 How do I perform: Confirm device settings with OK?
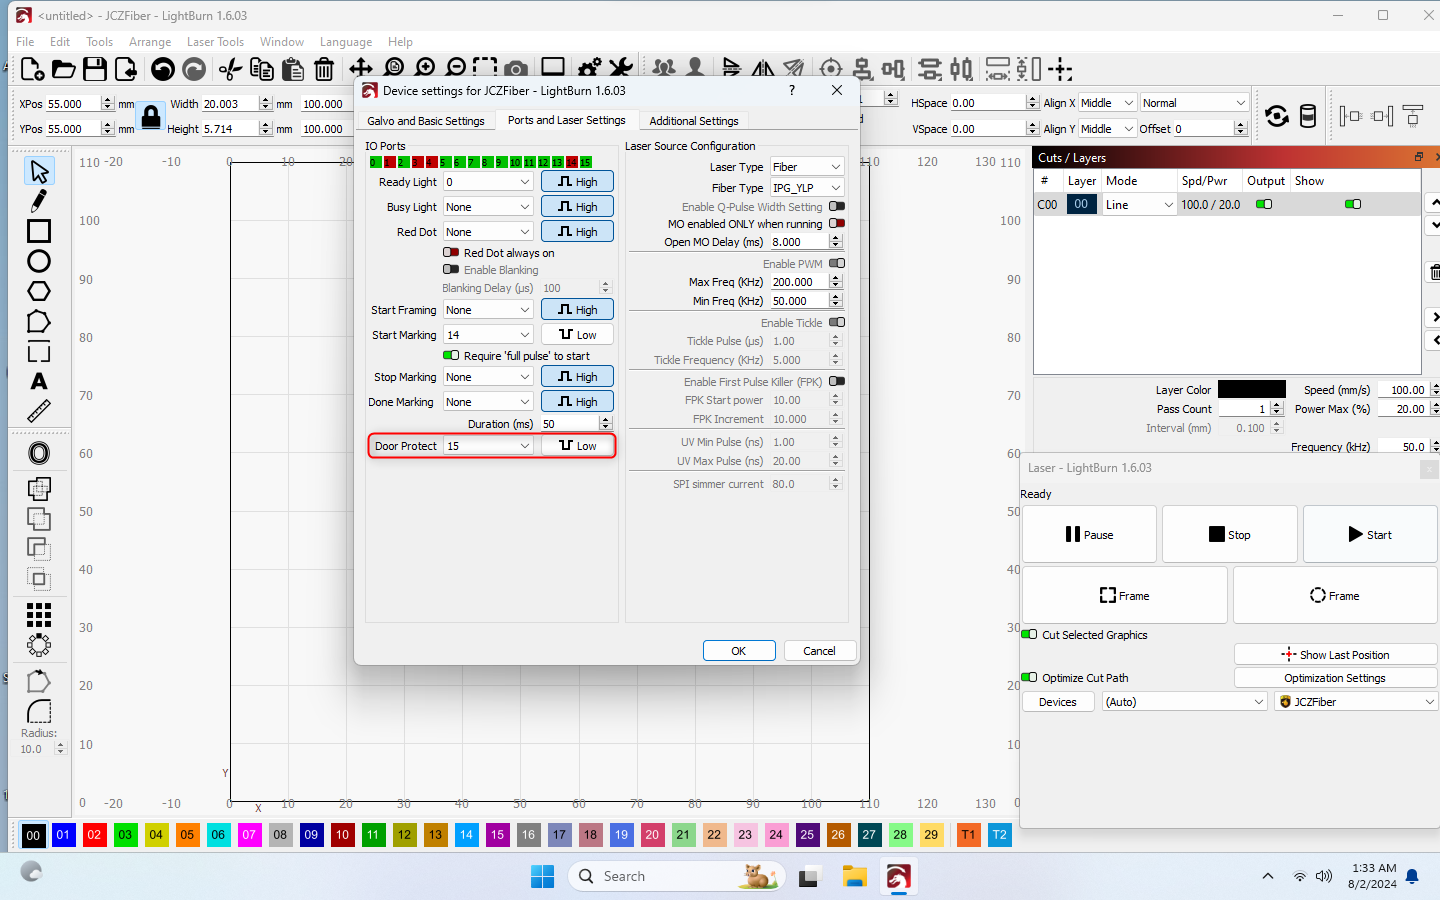point(739,651)
